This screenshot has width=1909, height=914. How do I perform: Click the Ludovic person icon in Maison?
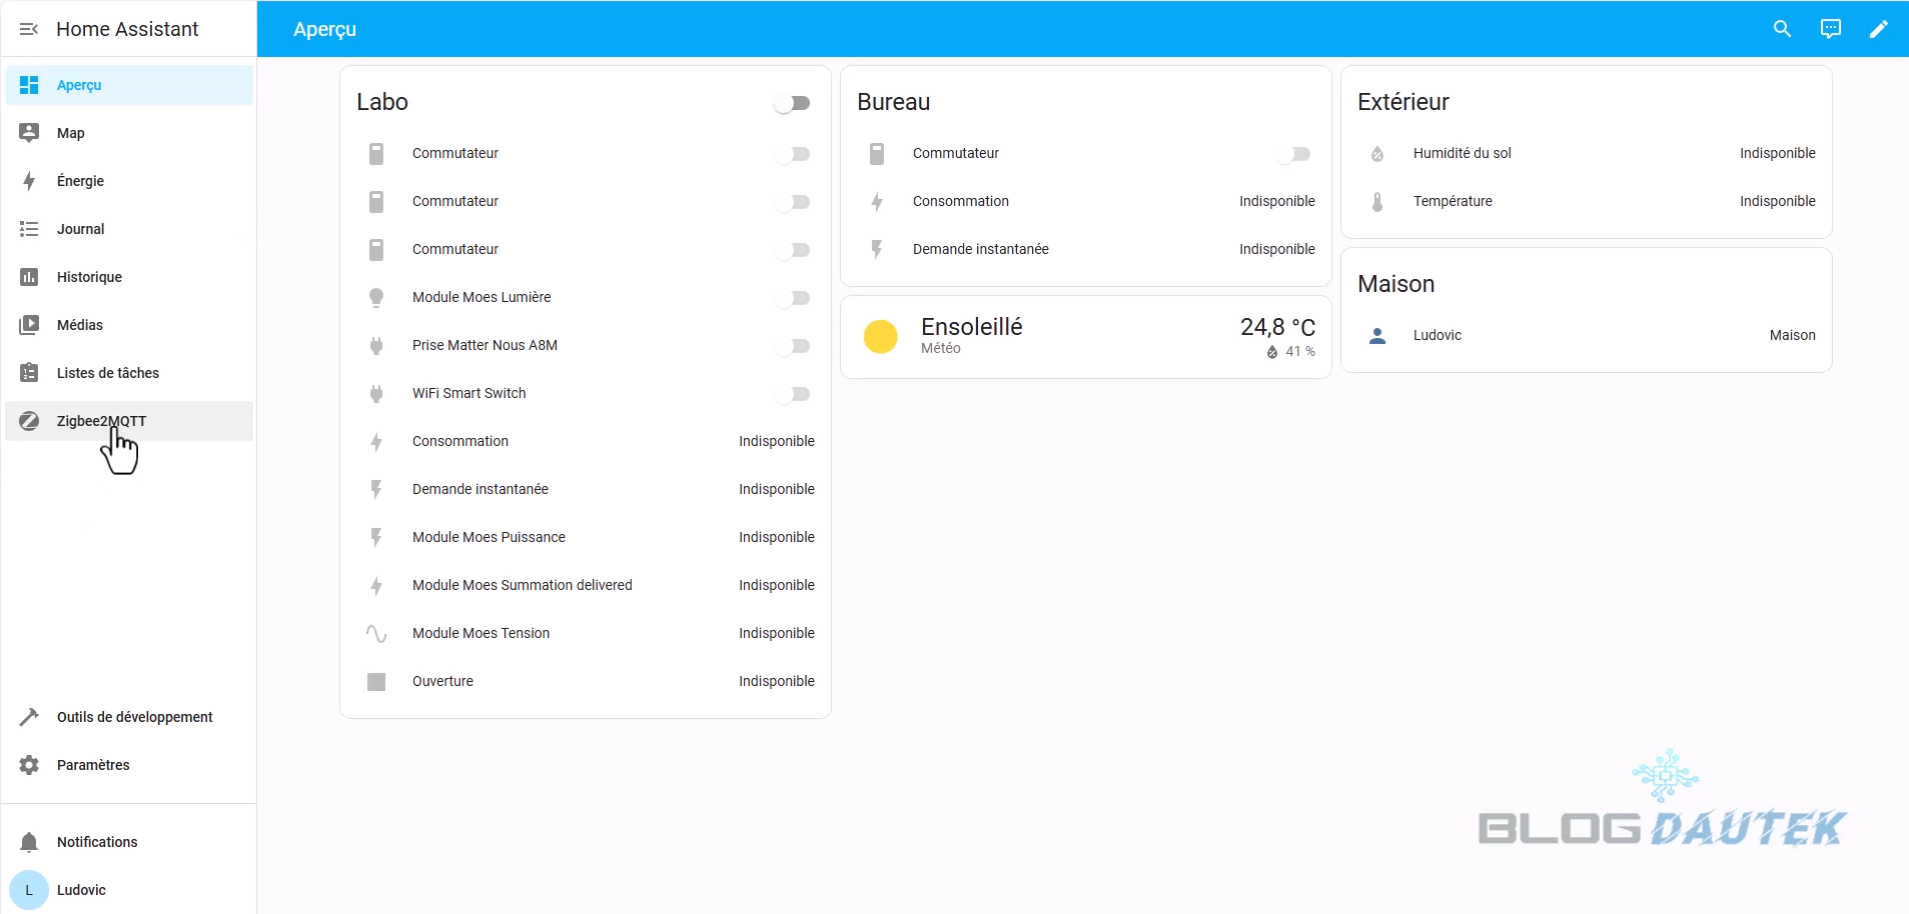(x=1377, y=335)
